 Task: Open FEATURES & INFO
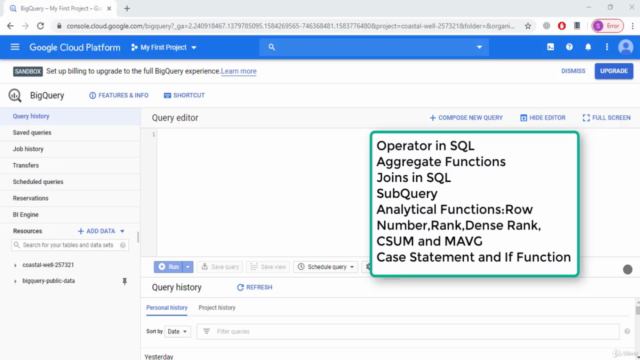pos(119,96)
